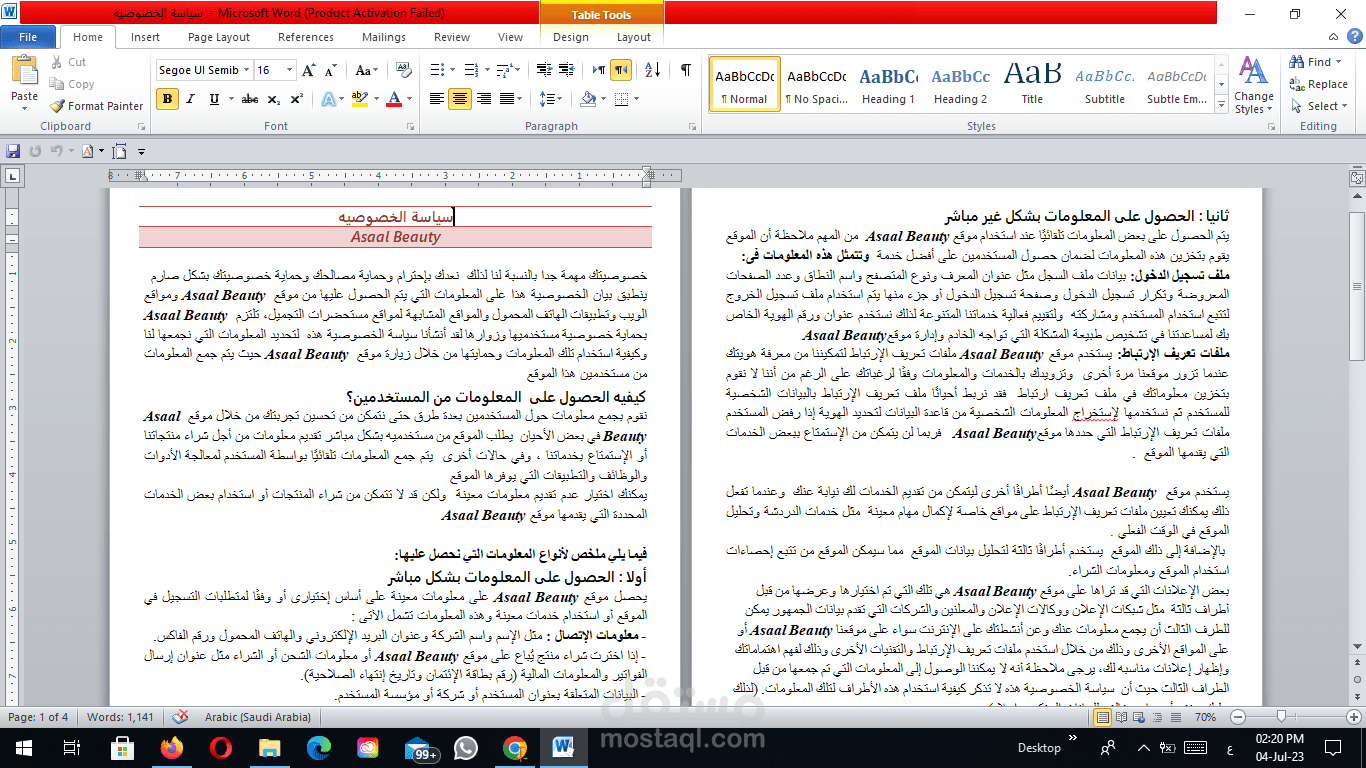Switch to Table Tools Design tab
The image size is (1366, 768).
[571, 37]
